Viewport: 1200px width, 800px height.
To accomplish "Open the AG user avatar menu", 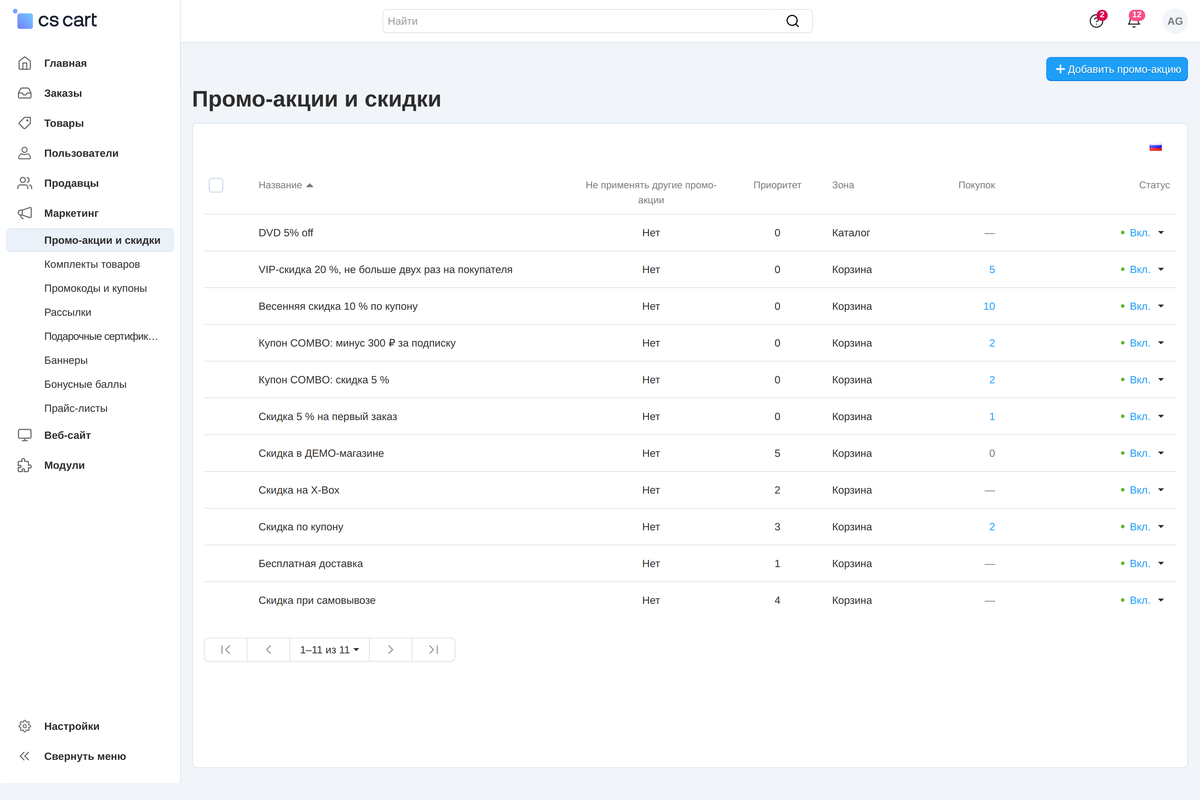I will 1175,21.
